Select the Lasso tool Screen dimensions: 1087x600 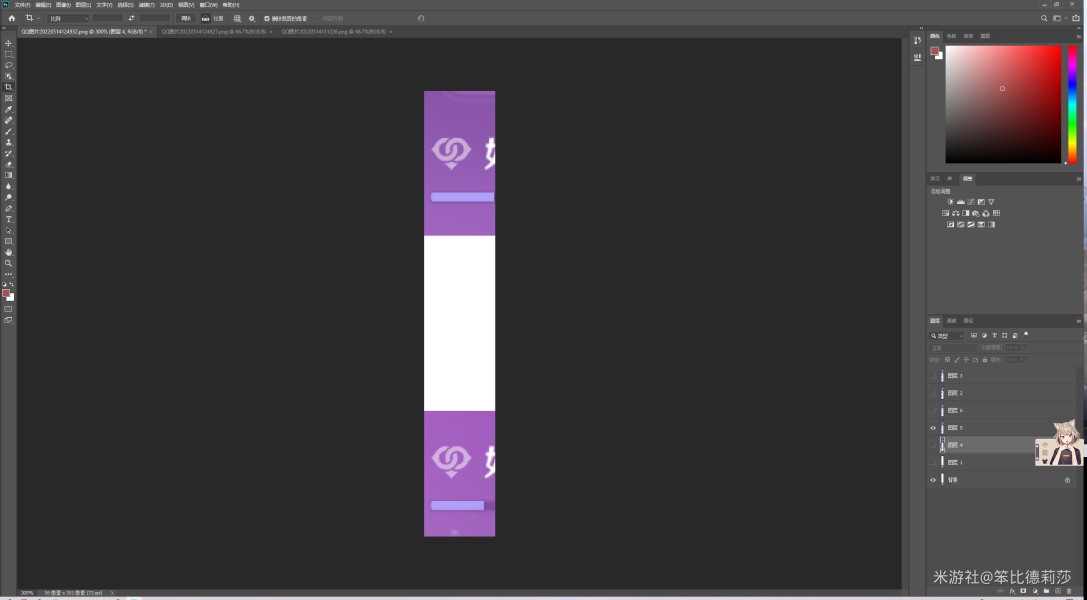(9, 65)
